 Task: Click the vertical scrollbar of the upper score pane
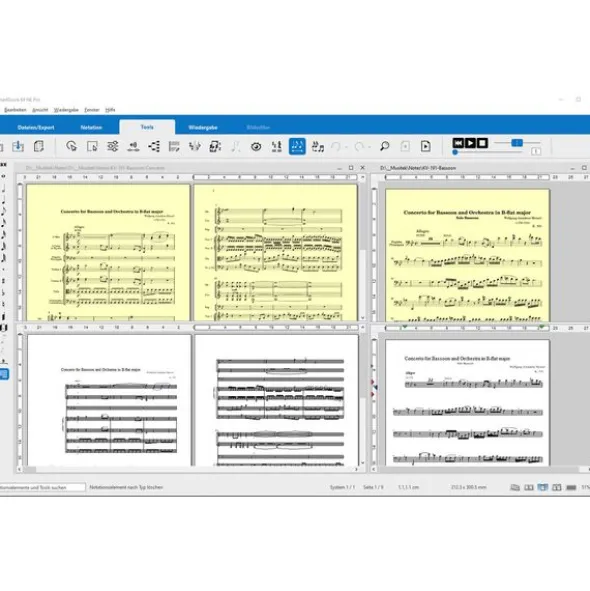click(x=363, y=248)
